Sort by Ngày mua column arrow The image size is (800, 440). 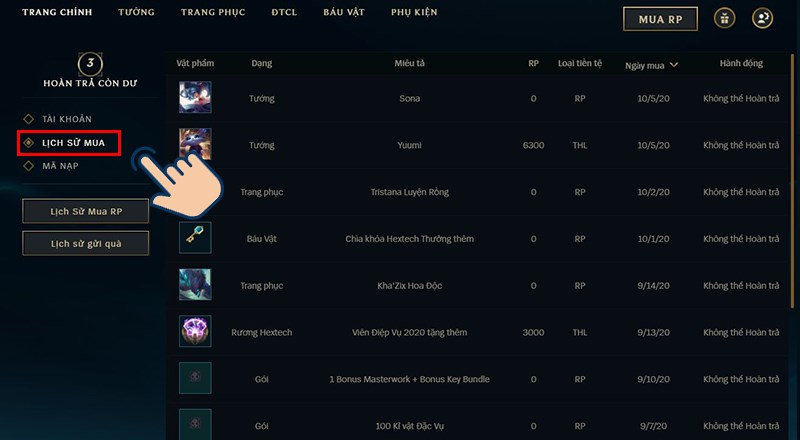tap(674, 65)
